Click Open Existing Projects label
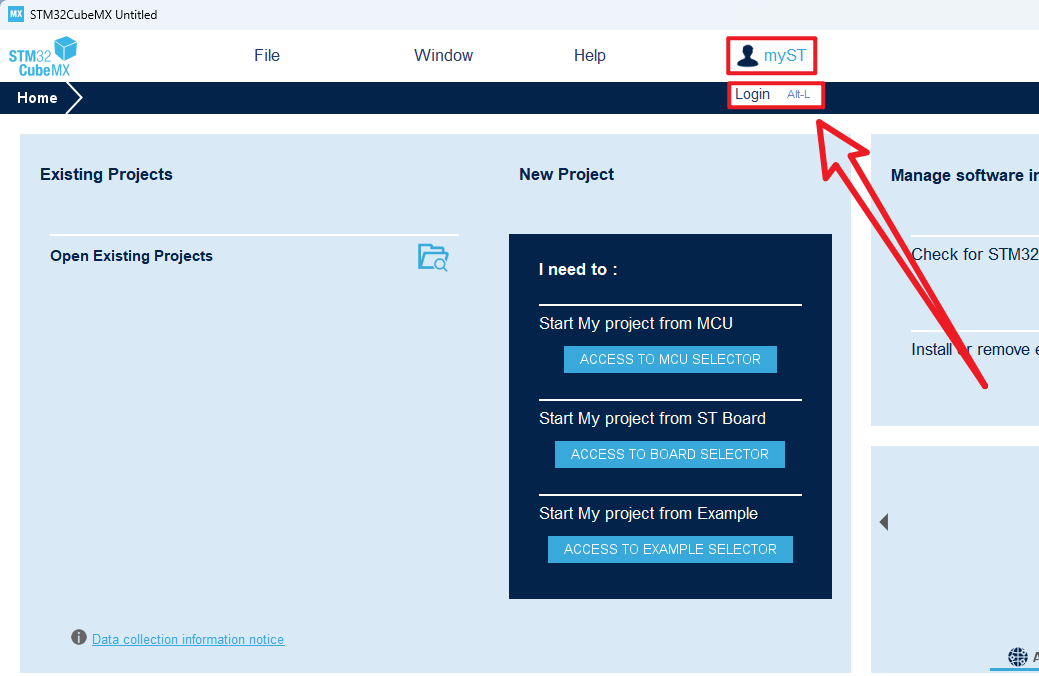1039x676 pixels. [x=131, y=256]
